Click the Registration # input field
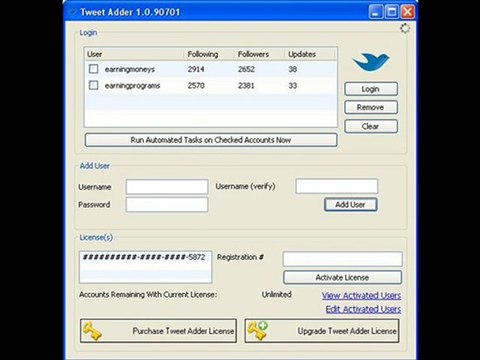This screenshot has height=360, width=480. pyautogui.click(x=342, y=259)
